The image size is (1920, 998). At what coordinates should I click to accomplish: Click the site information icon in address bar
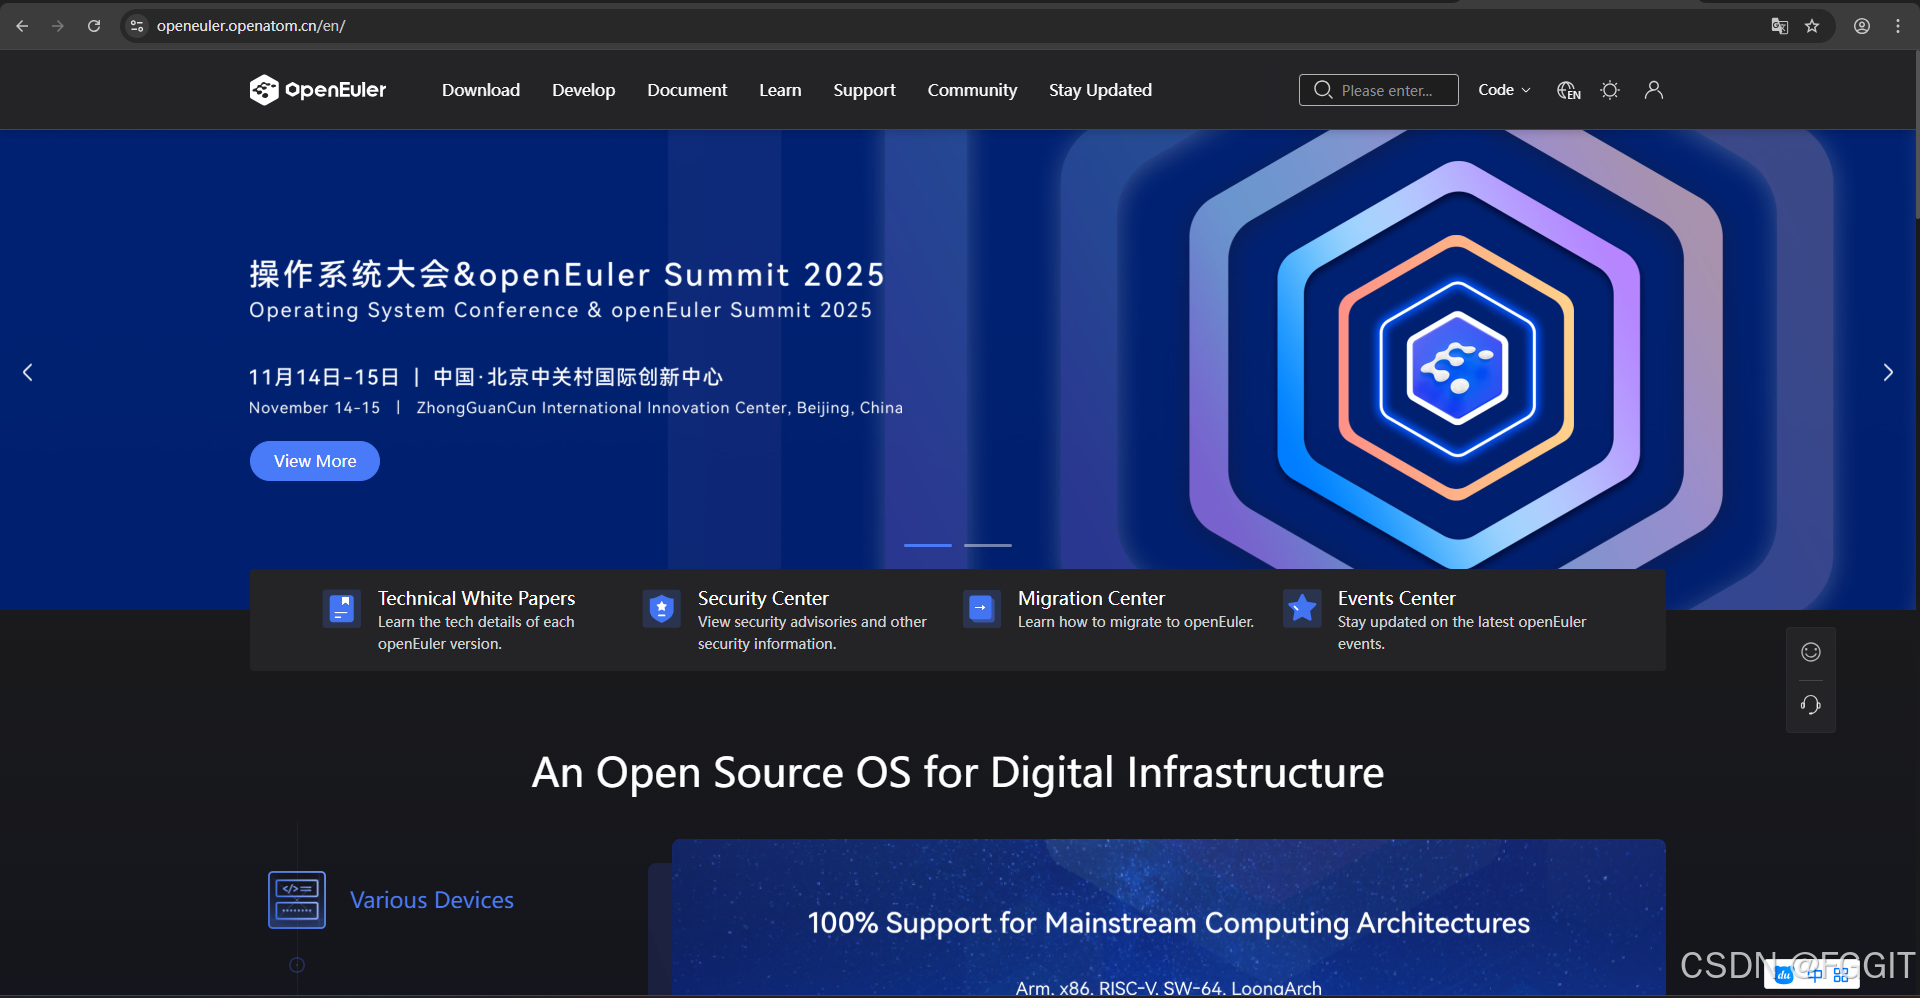[138, 26]
